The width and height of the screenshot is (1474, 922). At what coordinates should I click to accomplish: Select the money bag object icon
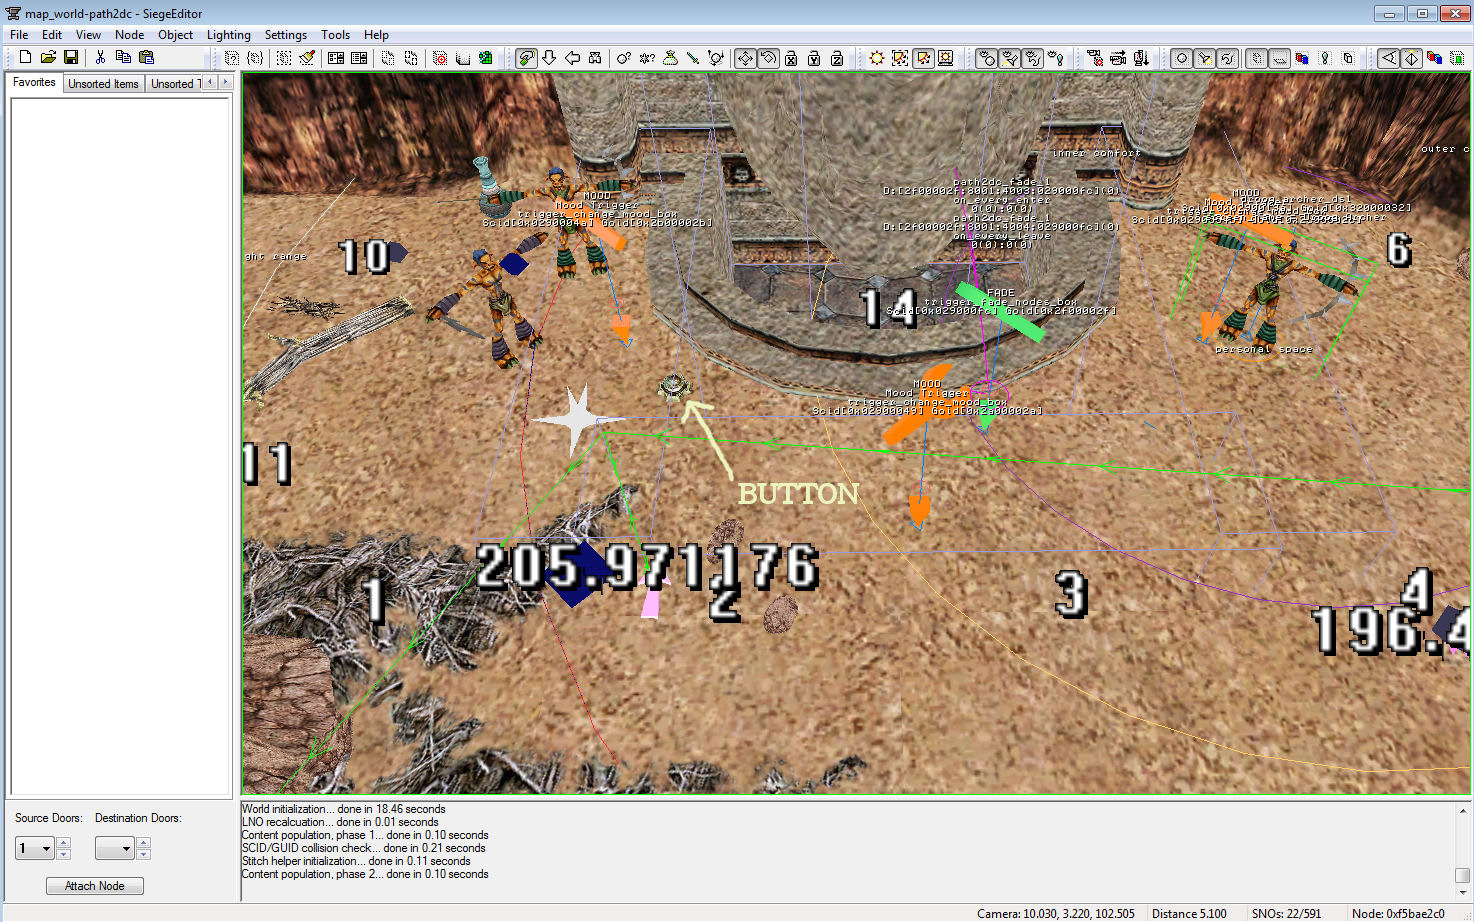670,58
